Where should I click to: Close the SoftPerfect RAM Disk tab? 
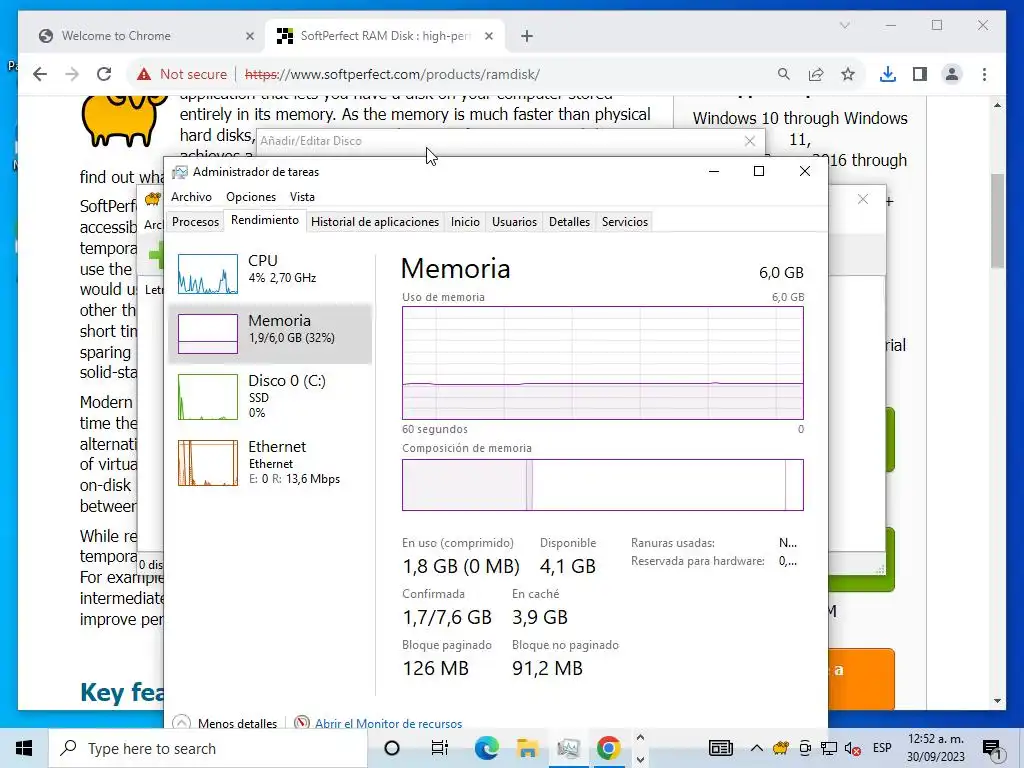488,36
